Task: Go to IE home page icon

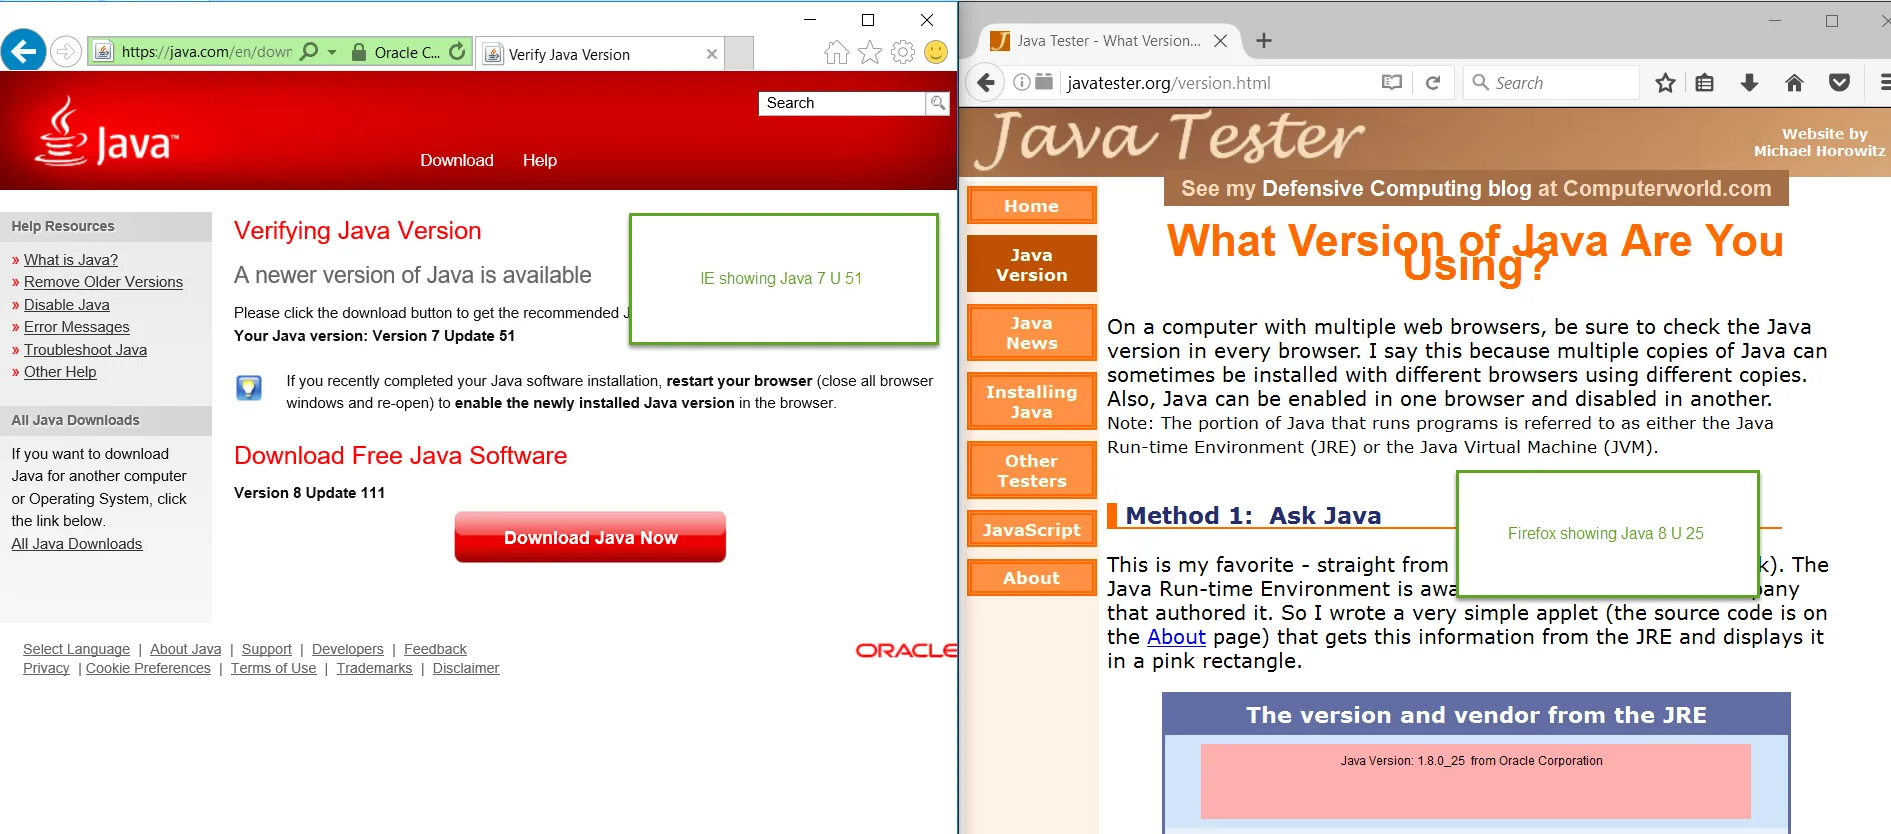Action: (837, 52)
